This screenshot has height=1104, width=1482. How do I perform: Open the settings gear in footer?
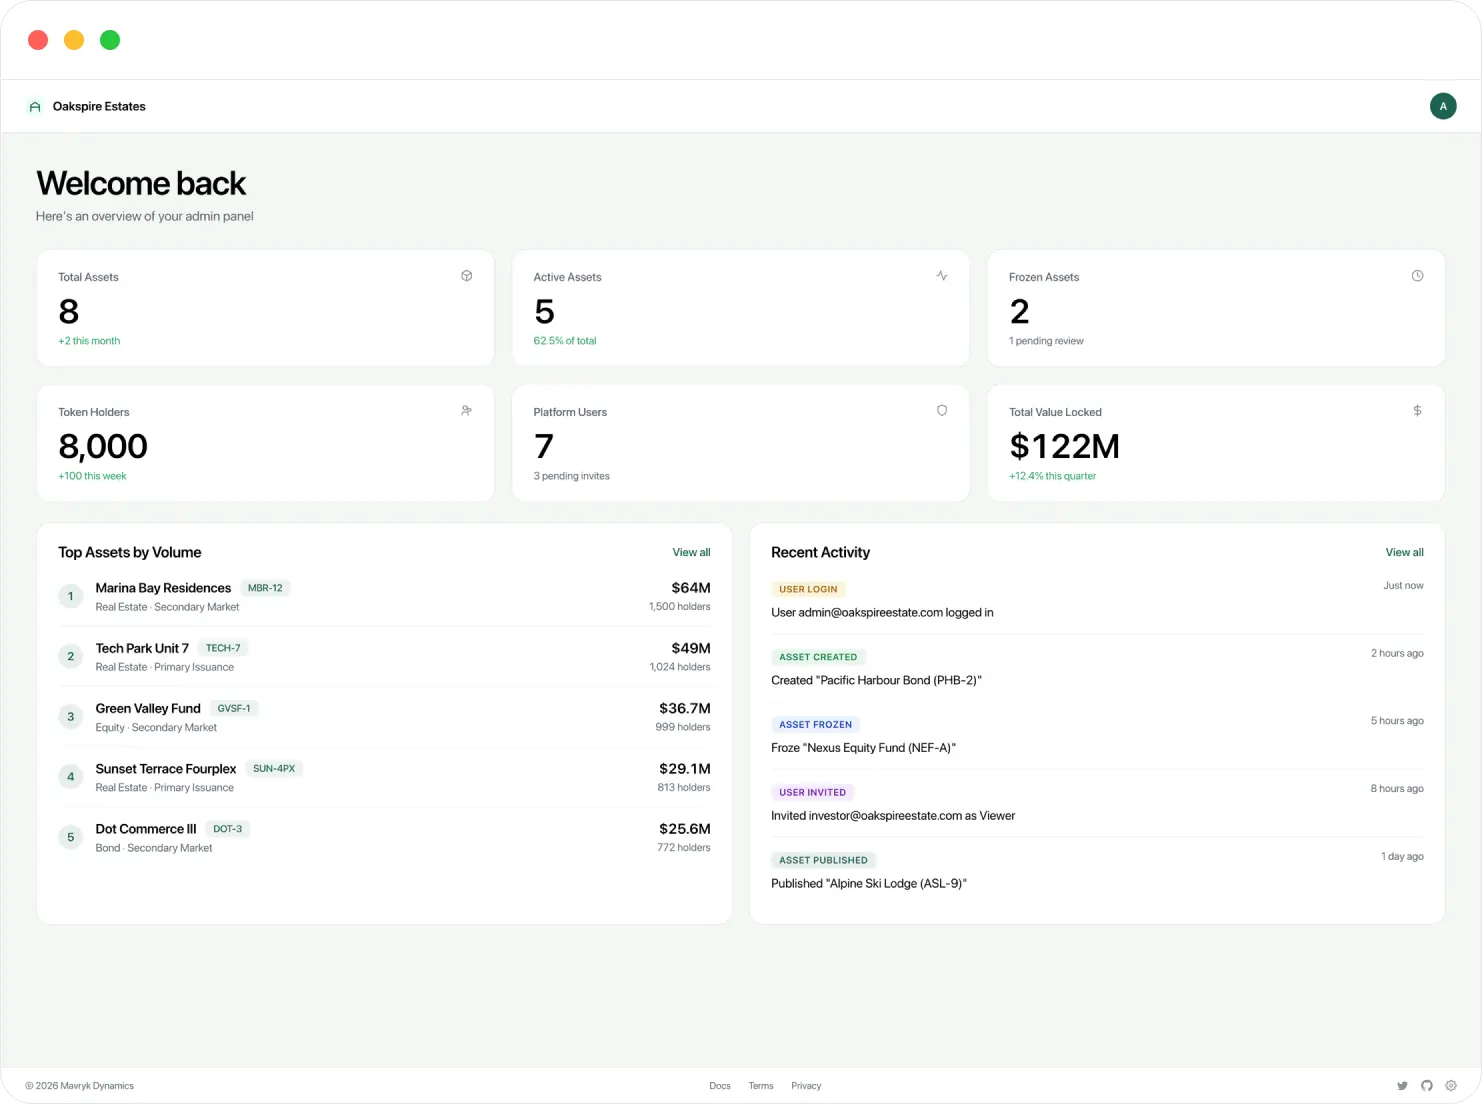pos(1451,1086)
